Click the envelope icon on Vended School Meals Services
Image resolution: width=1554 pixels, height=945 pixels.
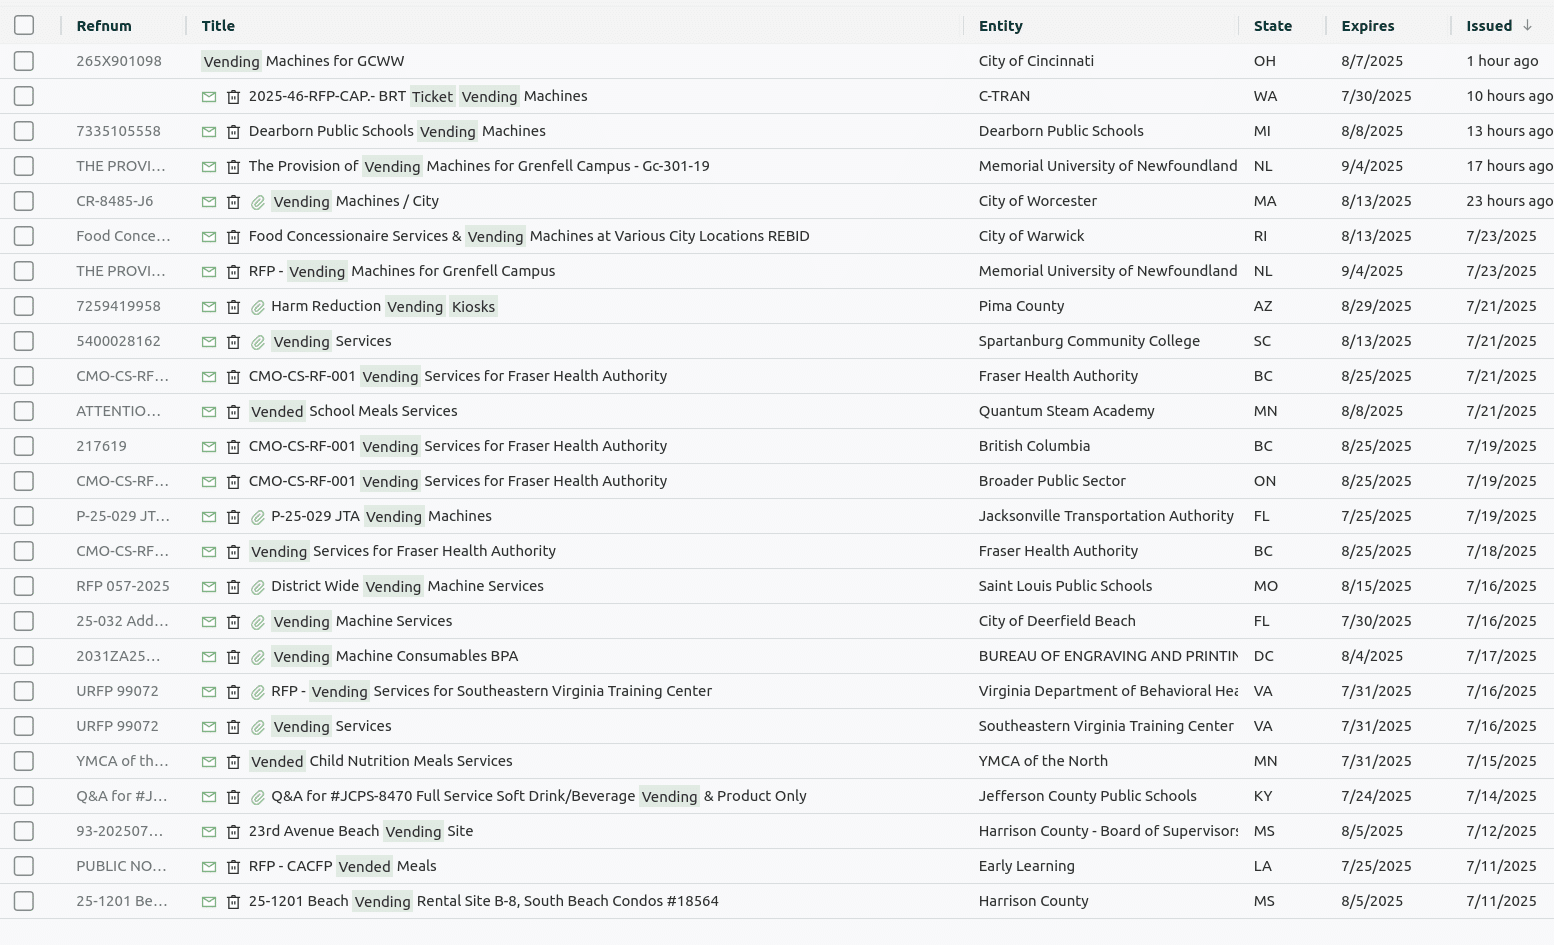[209, 412]
